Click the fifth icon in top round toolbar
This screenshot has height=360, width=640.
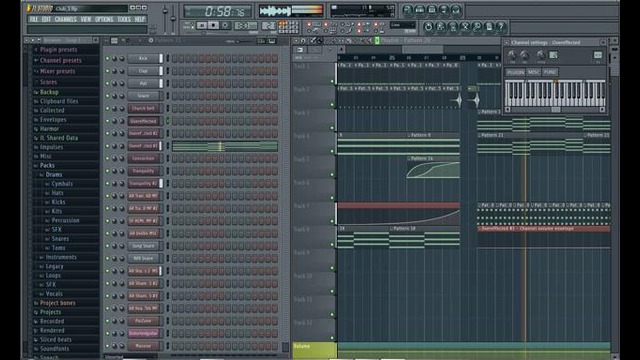(456, 10)
